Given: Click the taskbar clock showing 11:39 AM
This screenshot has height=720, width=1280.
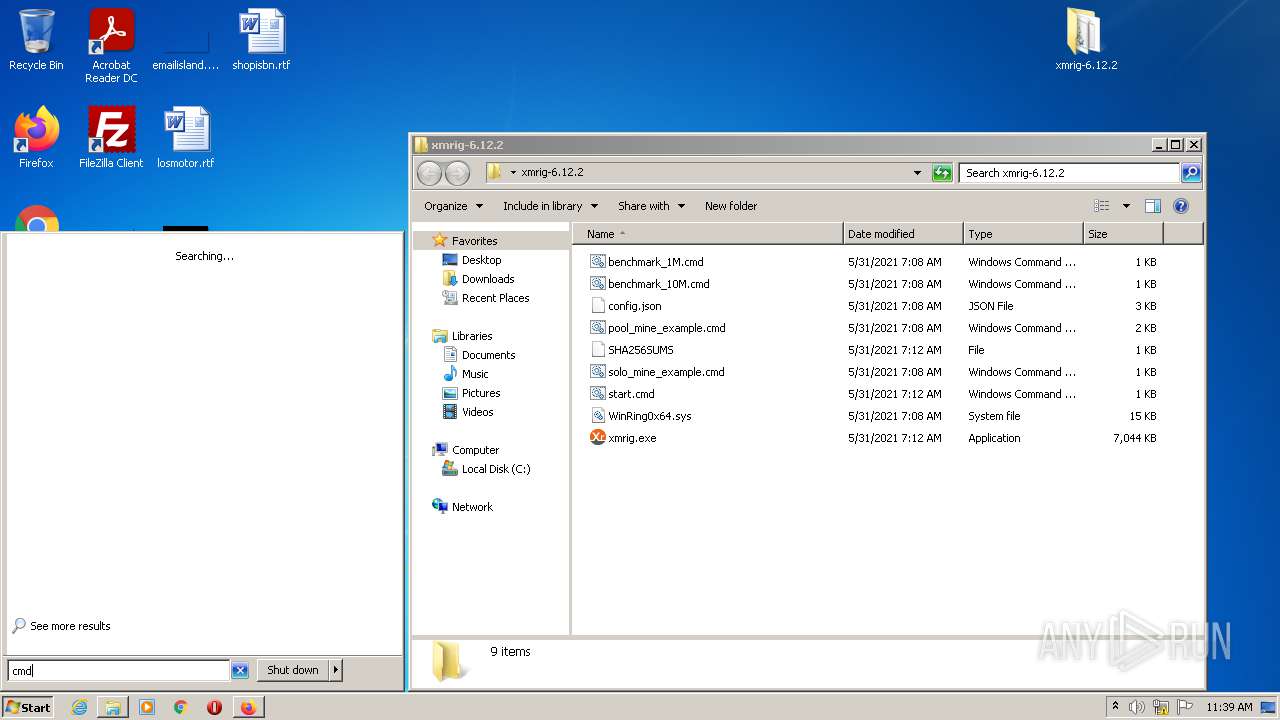Looking at the screenshot, I should 1229,707.
